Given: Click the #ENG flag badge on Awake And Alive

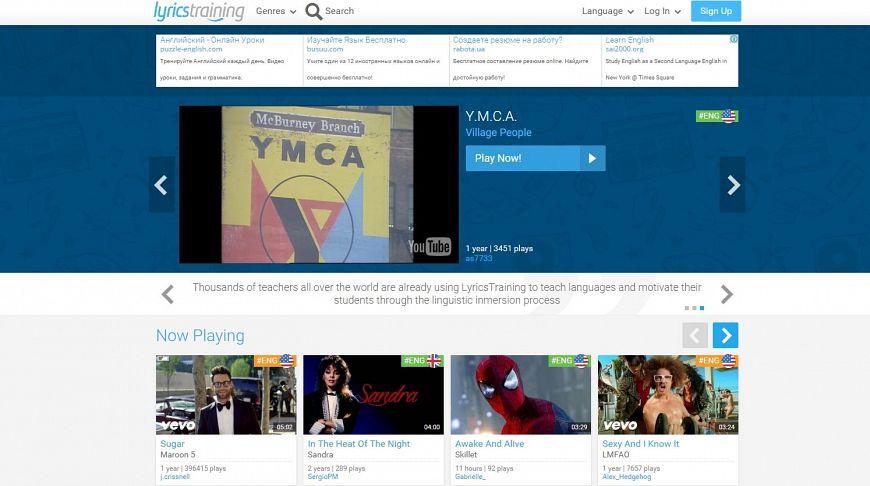Looking at the screenshot, I should 570,361.
